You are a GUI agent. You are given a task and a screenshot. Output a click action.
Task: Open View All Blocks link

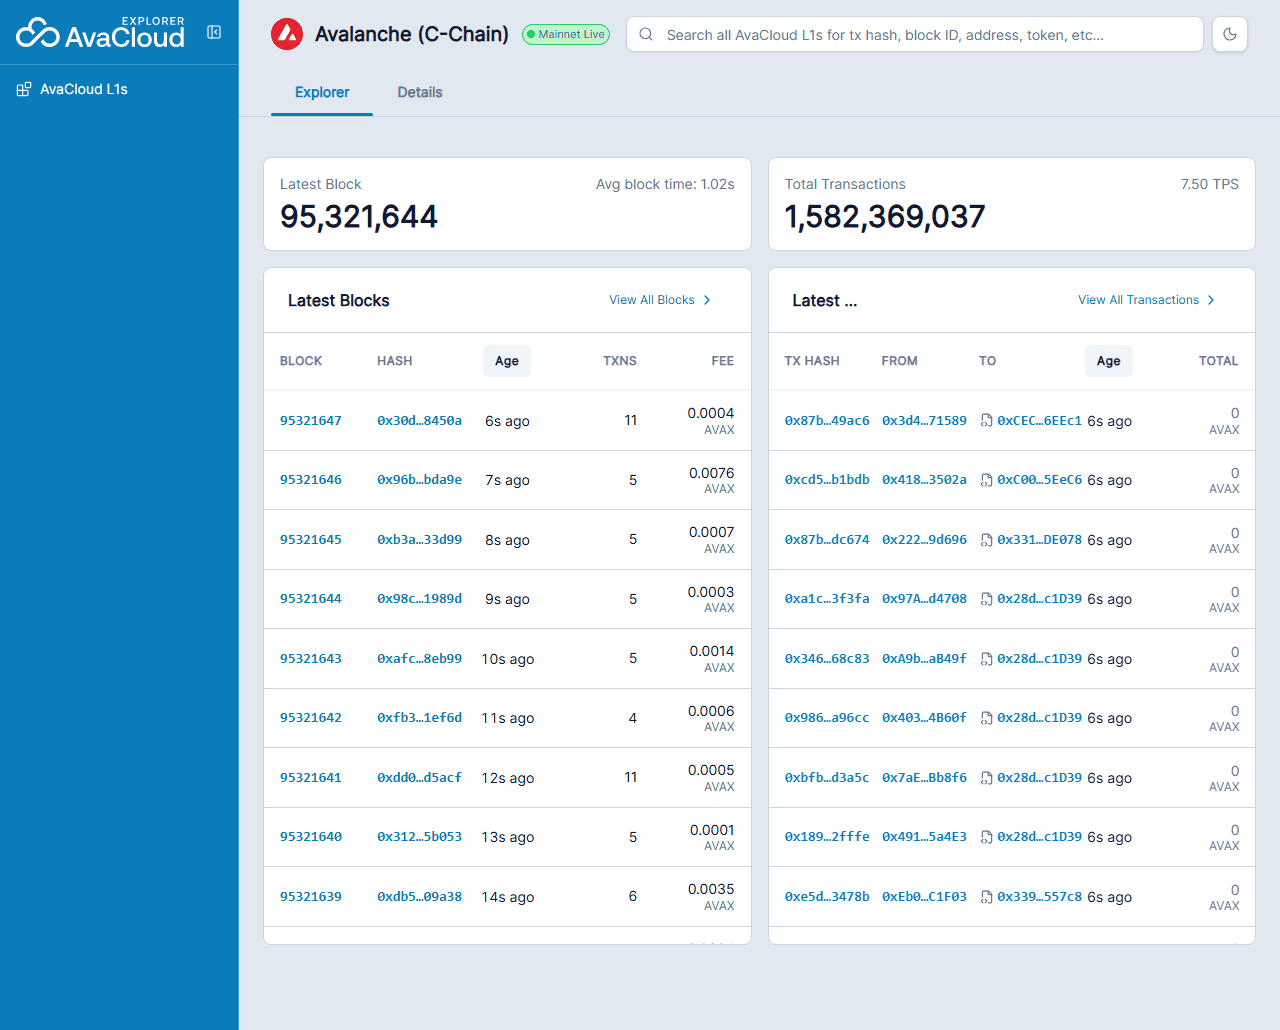[660, 300]
